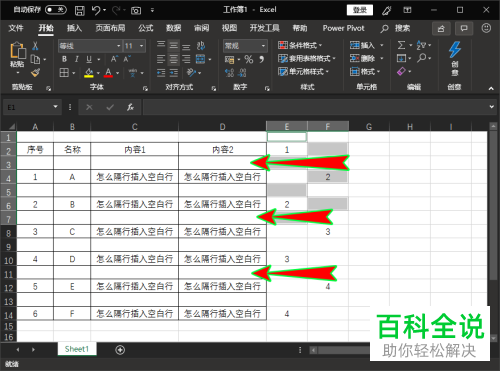
Task: Switch to the 数据 ribbon tab
Action: (173, 28)
